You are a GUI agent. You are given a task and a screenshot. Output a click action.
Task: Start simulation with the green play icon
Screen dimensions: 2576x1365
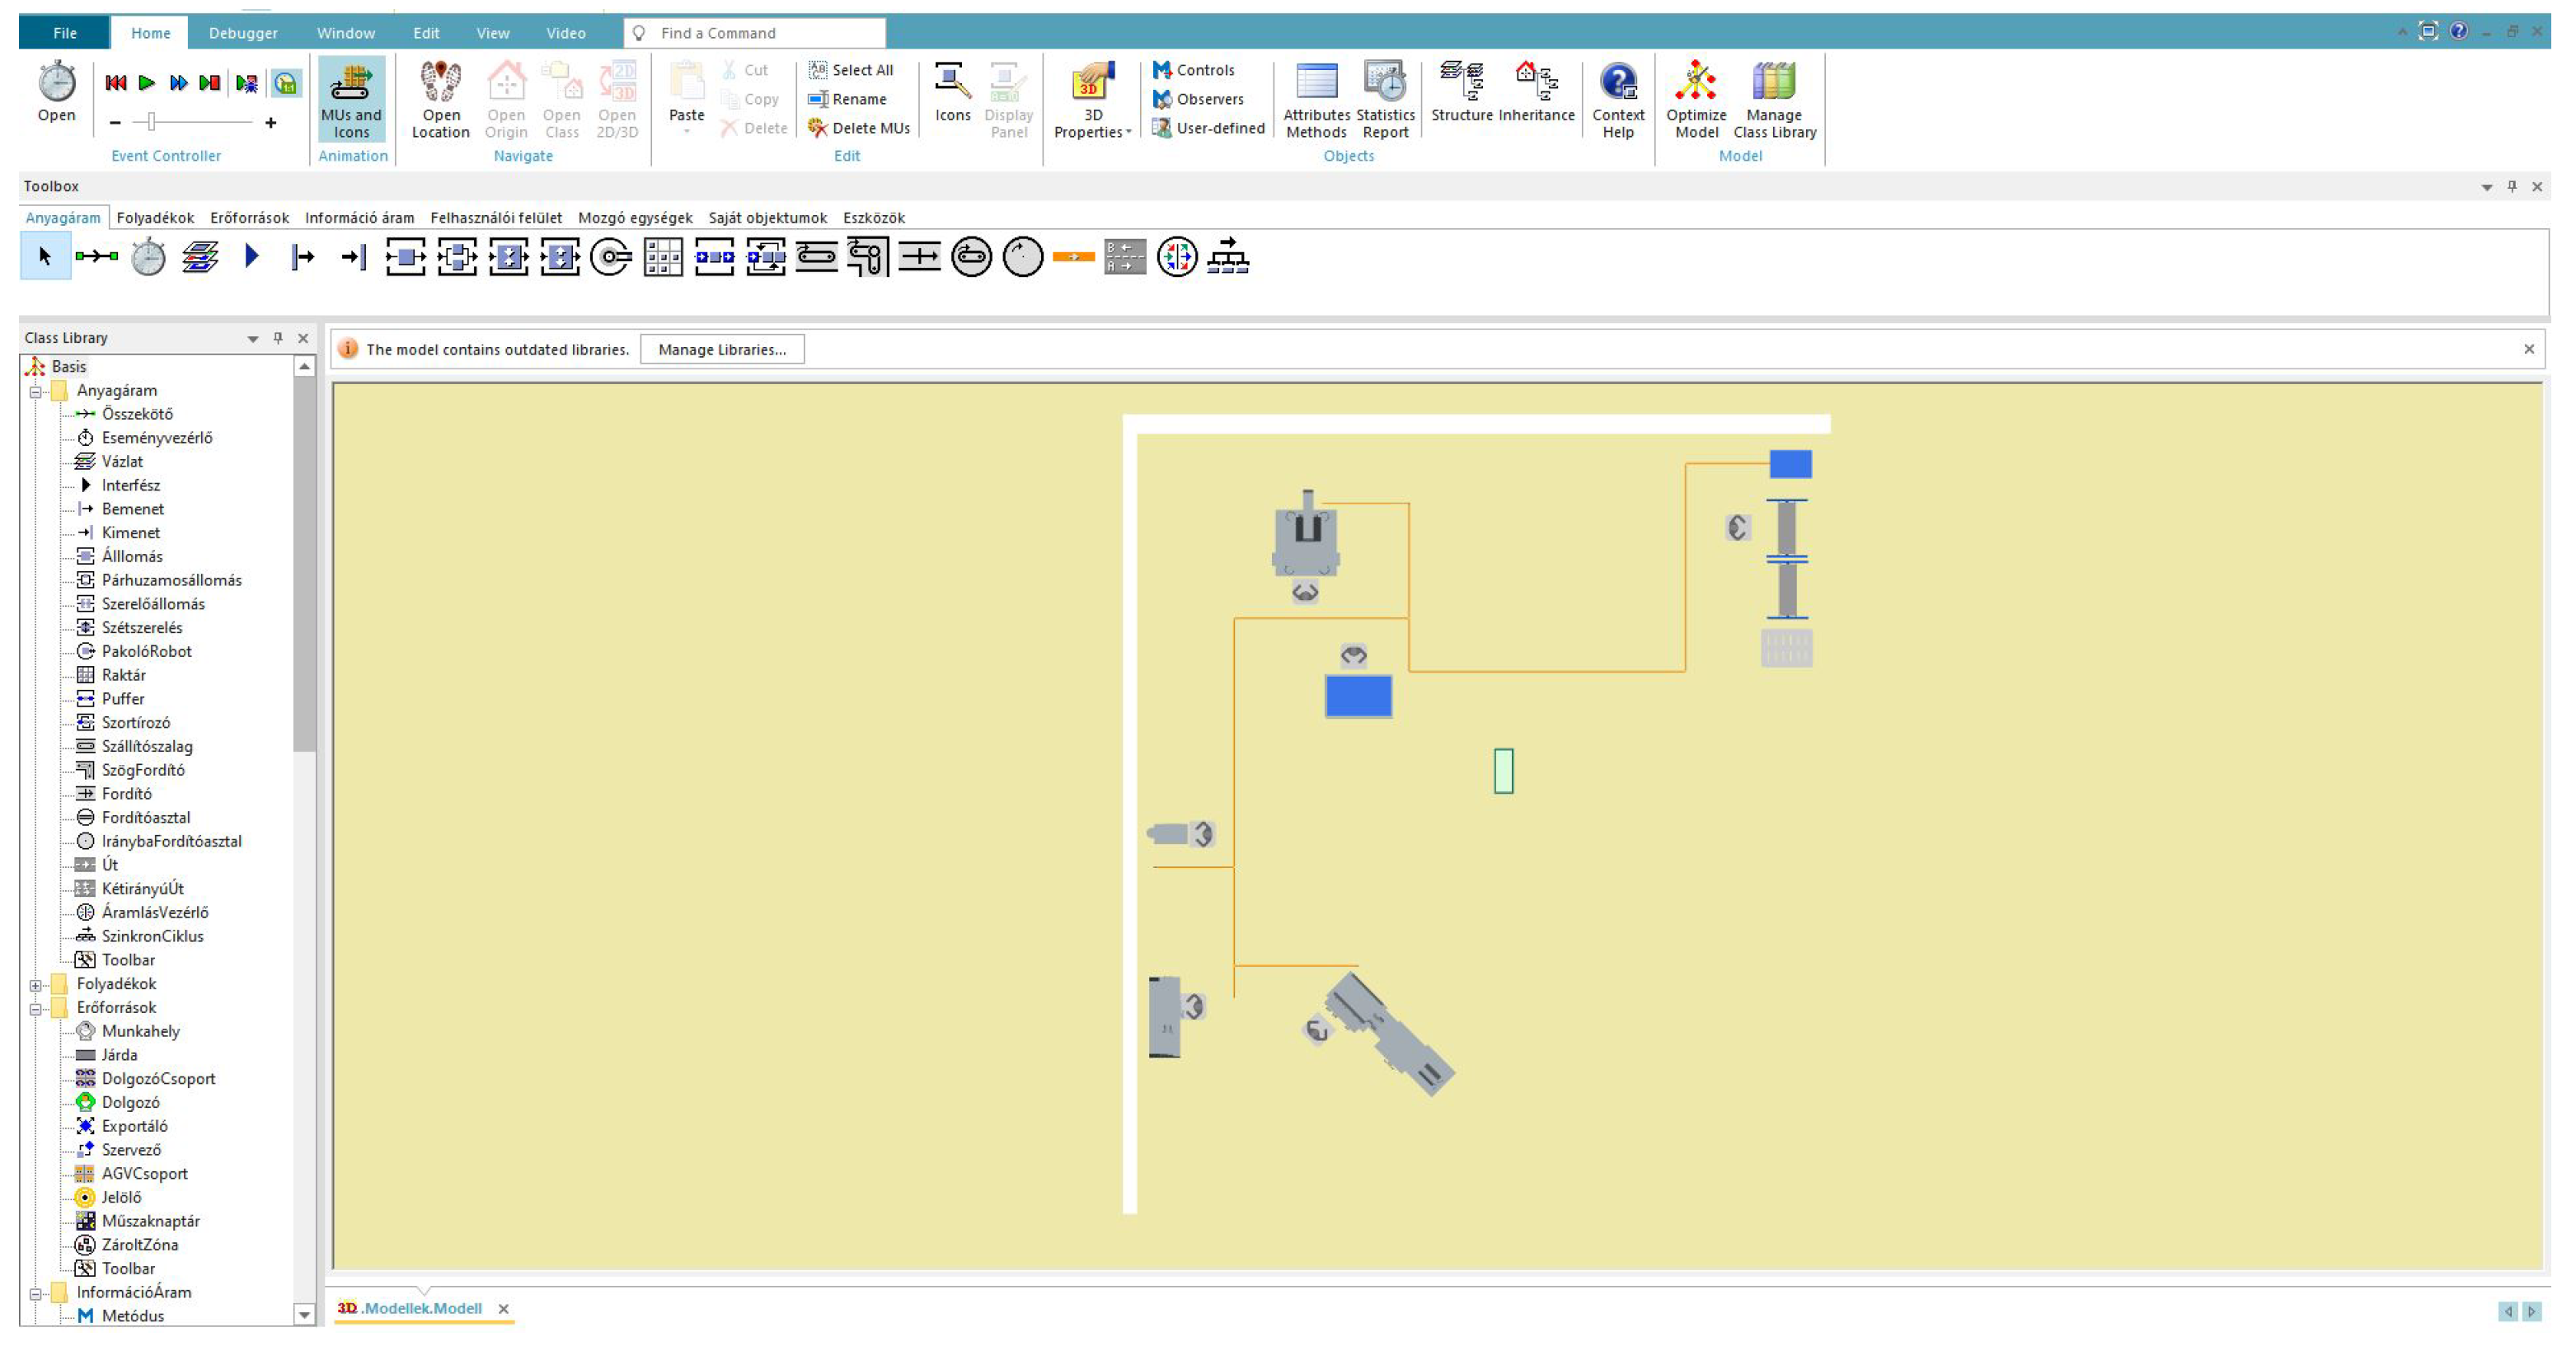(x=147, y=83)
